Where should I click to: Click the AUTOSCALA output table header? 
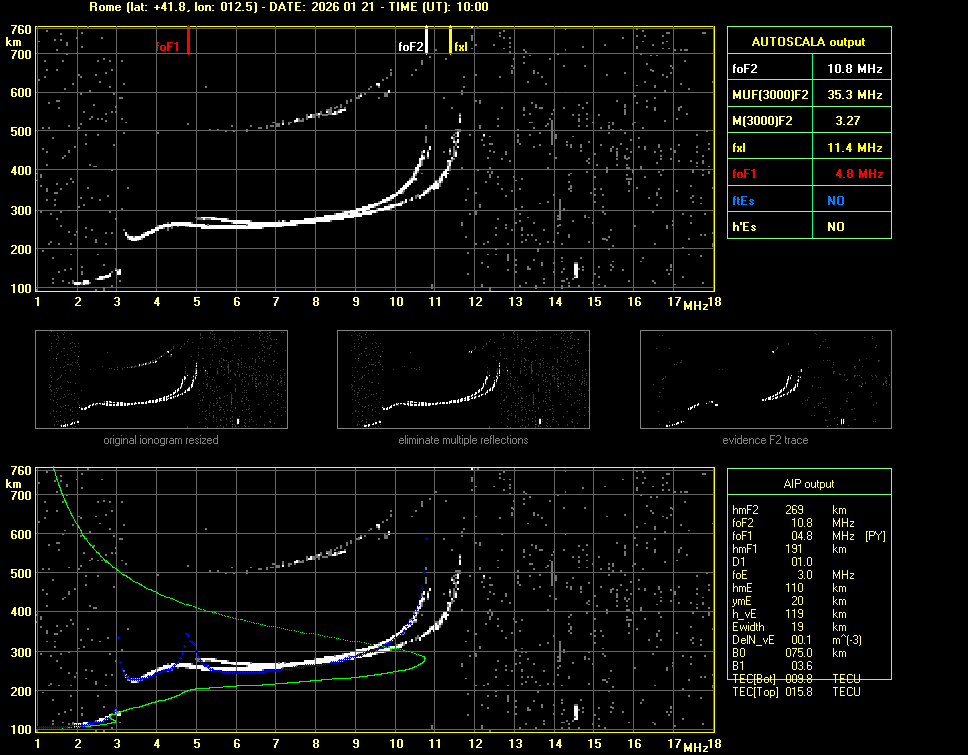pos(808,42)
